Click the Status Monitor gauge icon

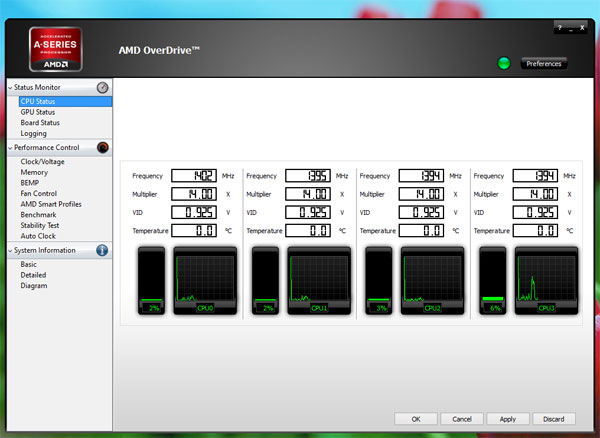pyautogui.click(x=102, y=88)
